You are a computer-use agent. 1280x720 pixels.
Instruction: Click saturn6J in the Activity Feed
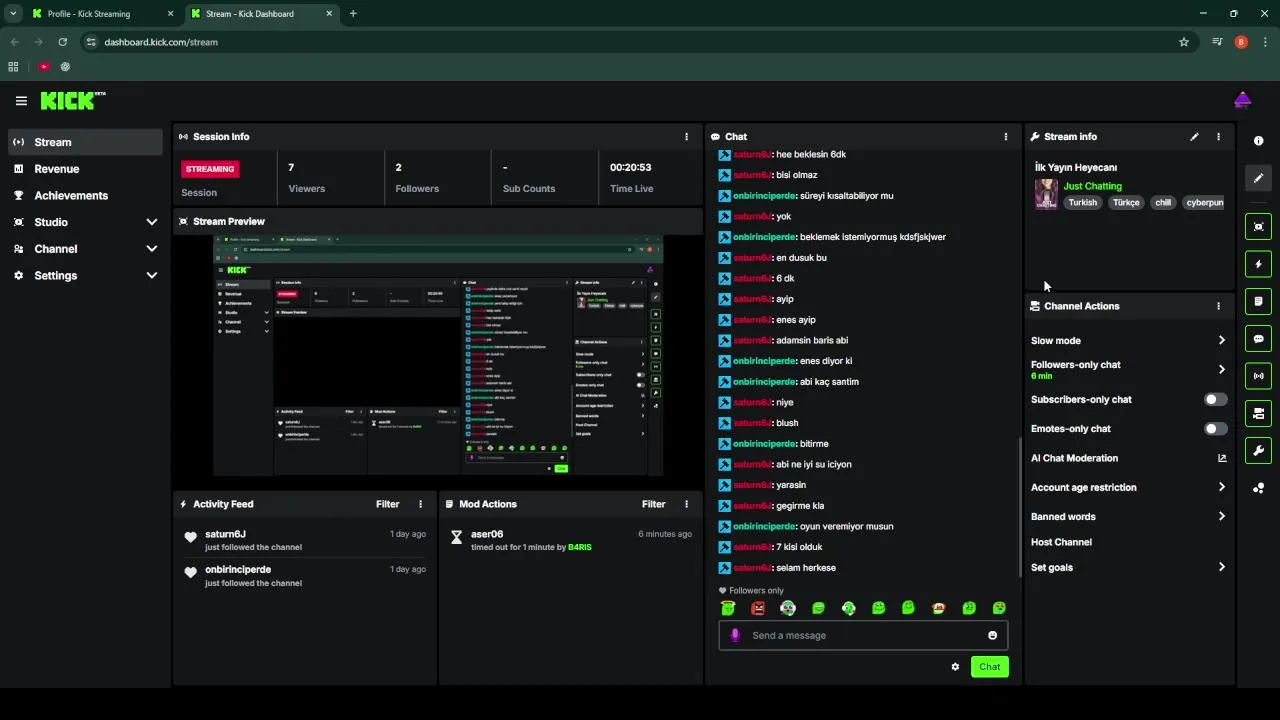point(225,534)
